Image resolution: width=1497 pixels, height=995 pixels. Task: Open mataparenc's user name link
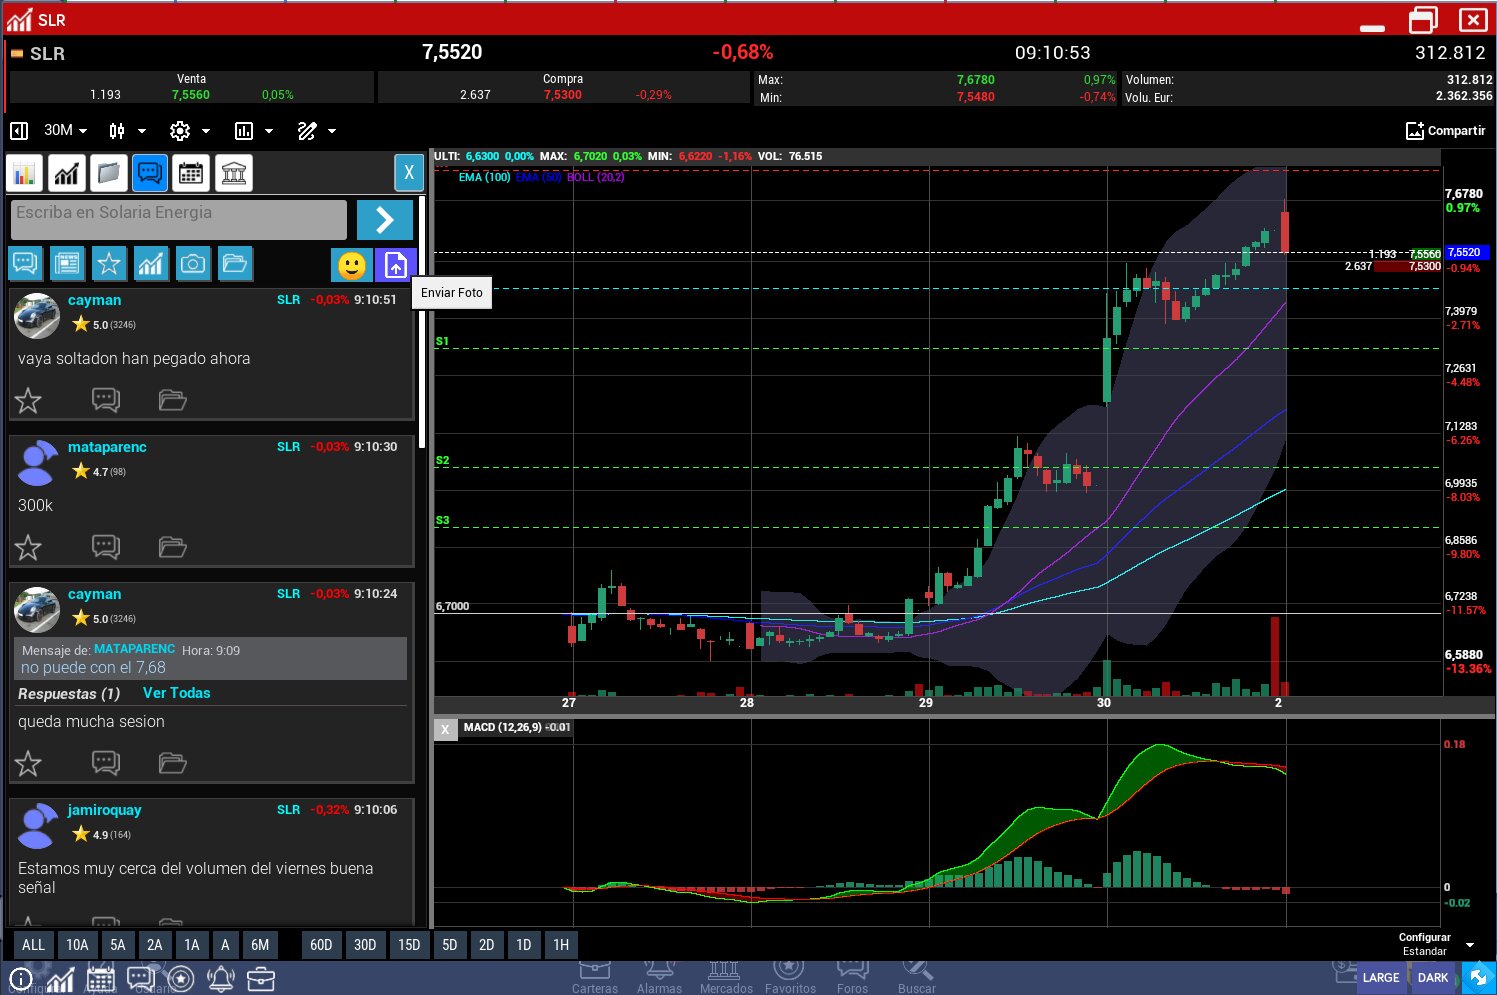107,447
